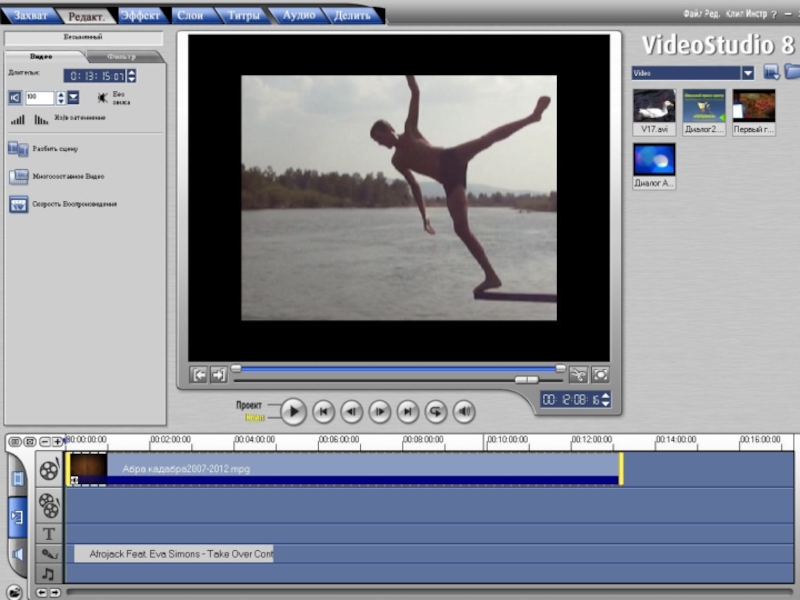
Task: Click the scissors cut-clip icon
Action: click(x=577, y=375)
